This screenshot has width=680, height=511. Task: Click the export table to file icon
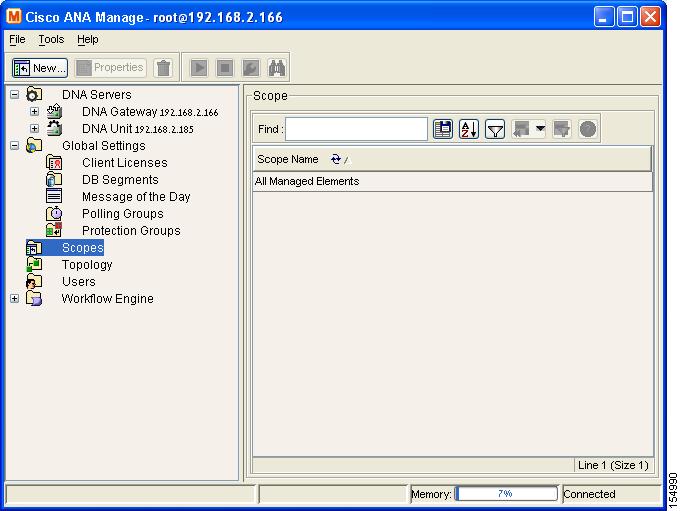coord(443,129)
